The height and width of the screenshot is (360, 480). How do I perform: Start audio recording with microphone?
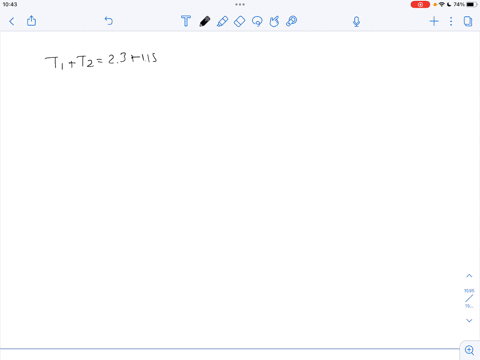pos(356,22)
